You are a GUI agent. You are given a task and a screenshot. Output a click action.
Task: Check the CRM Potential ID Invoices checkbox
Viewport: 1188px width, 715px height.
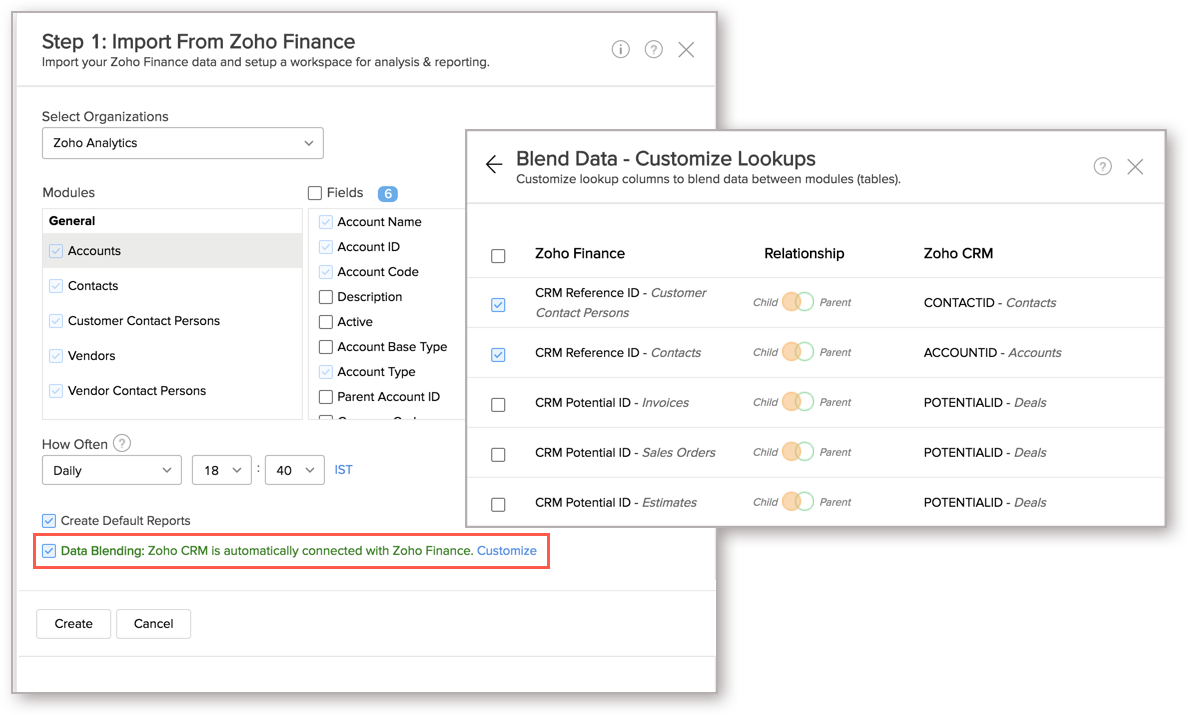(498, 404)
